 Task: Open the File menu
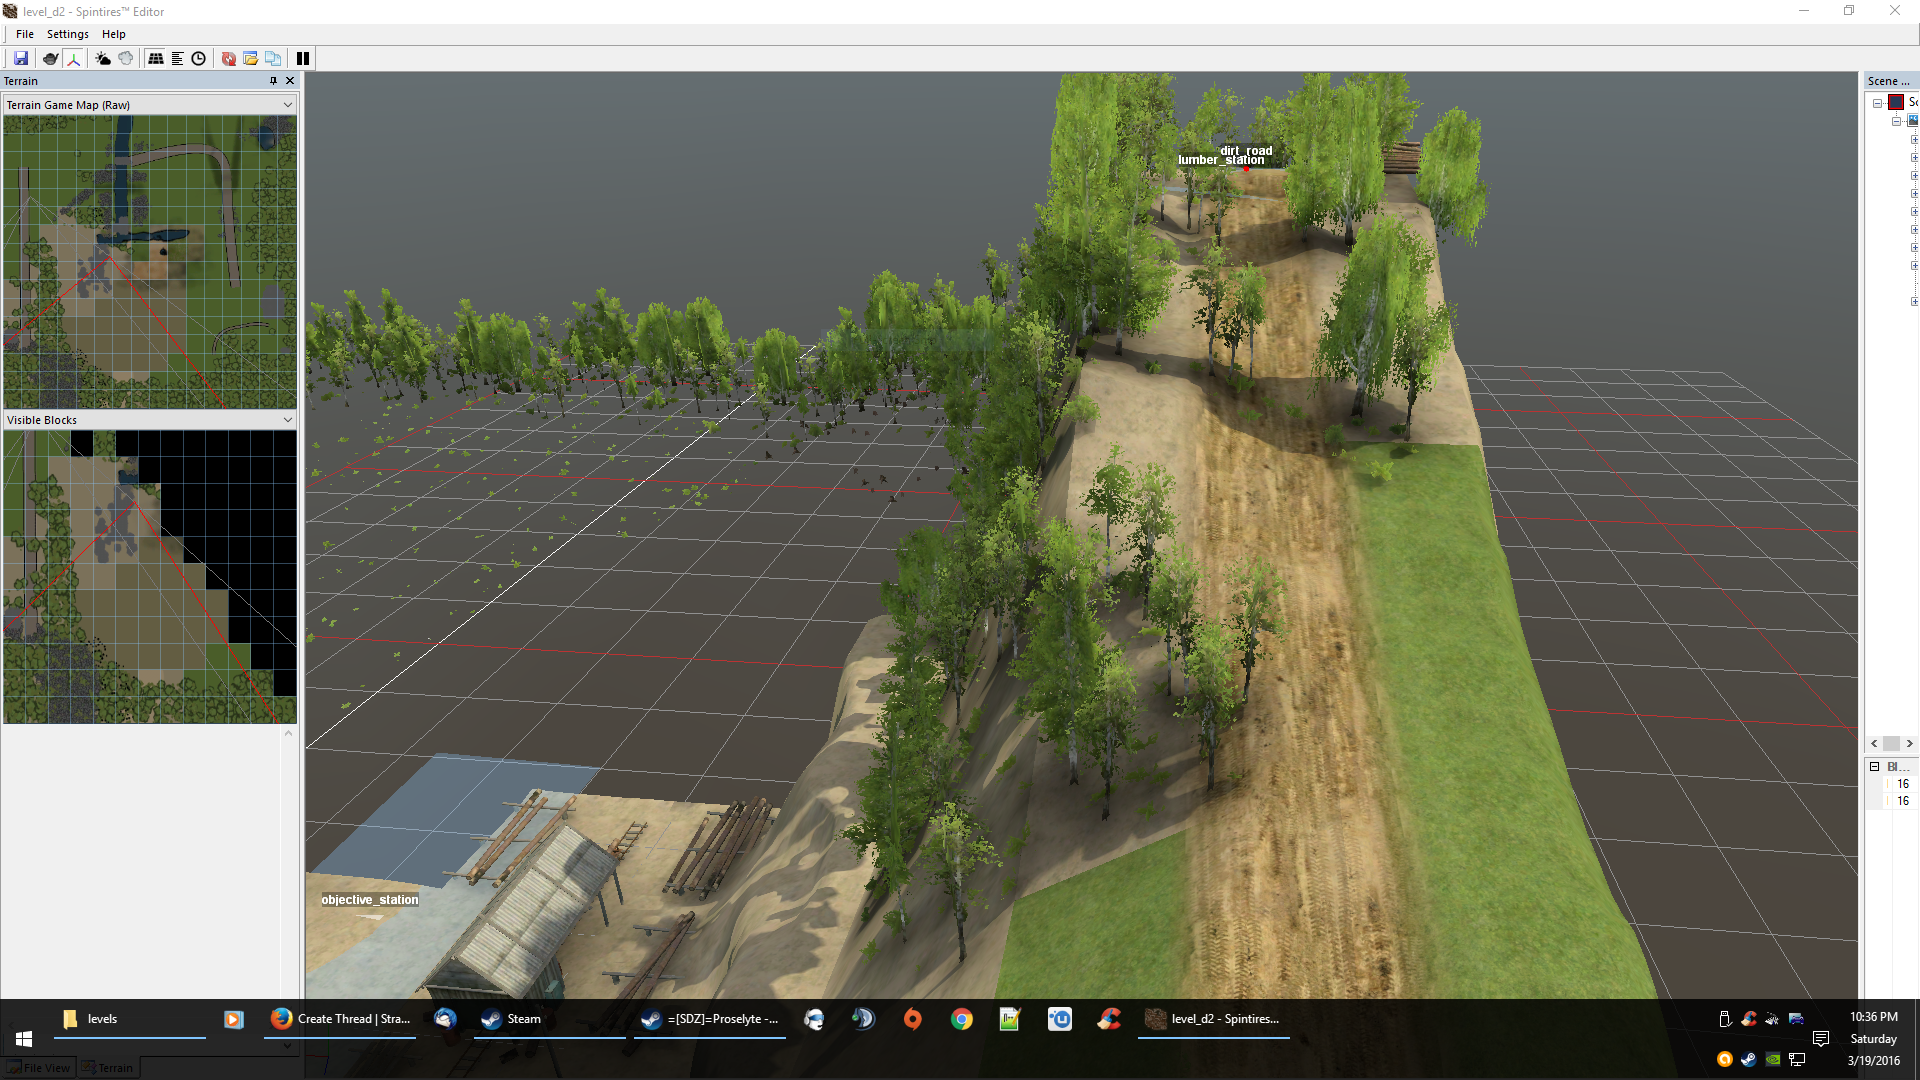point(25,34)
